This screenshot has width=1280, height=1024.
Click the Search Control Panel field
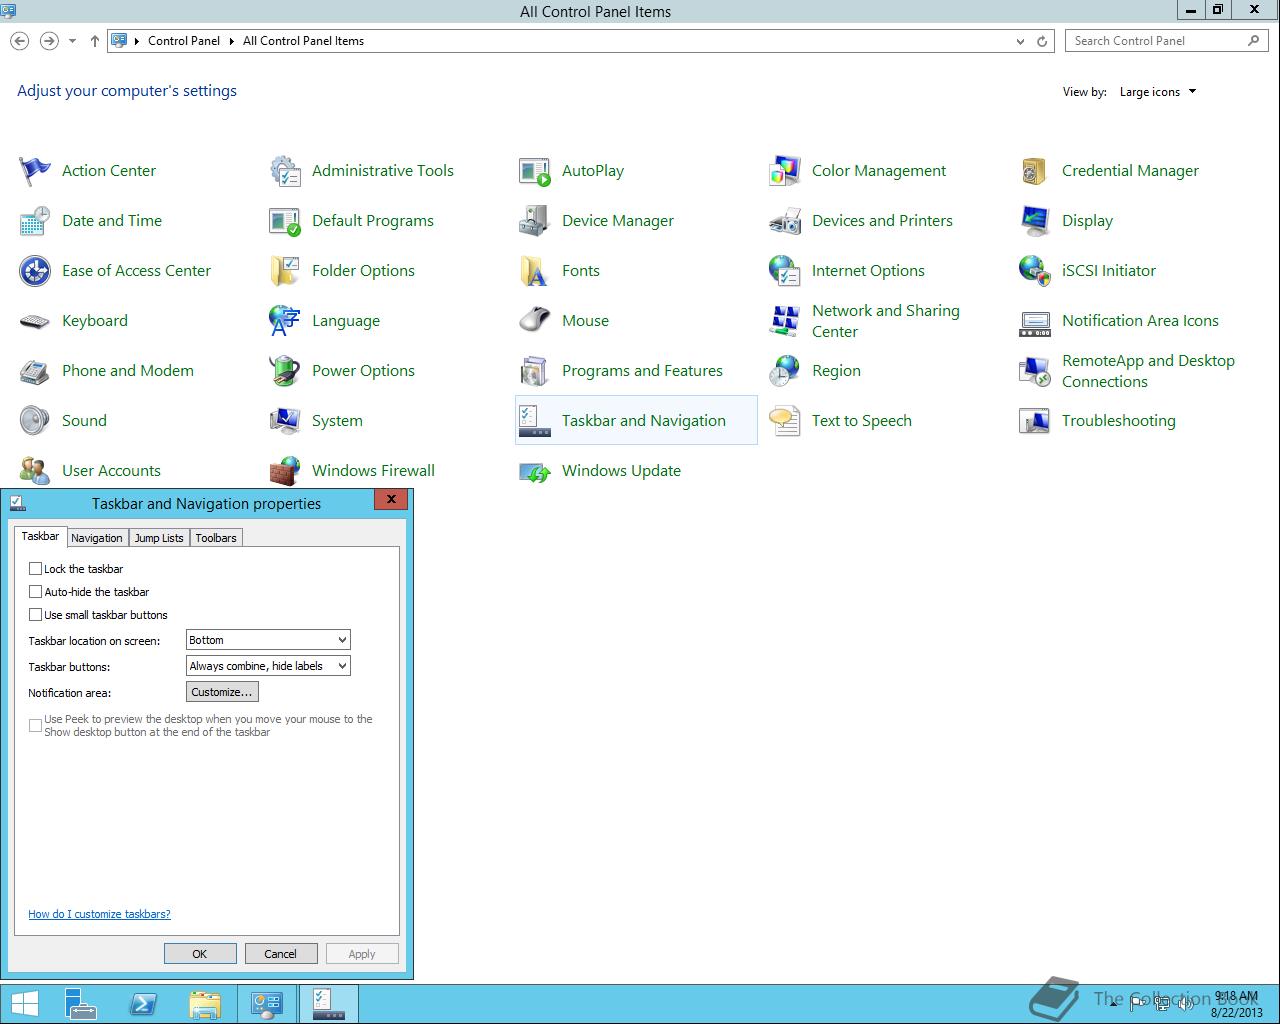(1166, 41)
